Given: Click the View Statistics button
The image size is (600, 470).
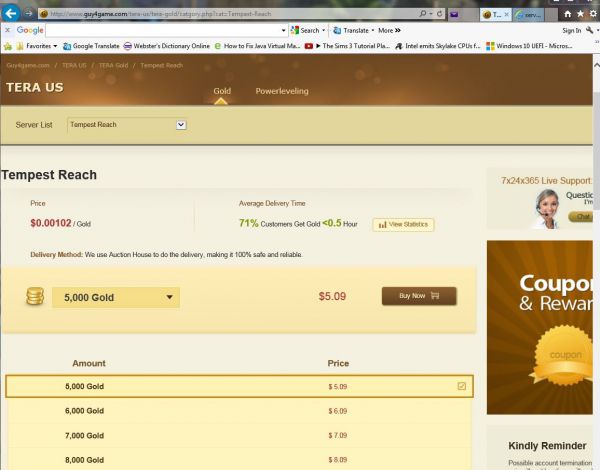Looking at the screenshot, I should pyautogui.click(x=403, y=224).
